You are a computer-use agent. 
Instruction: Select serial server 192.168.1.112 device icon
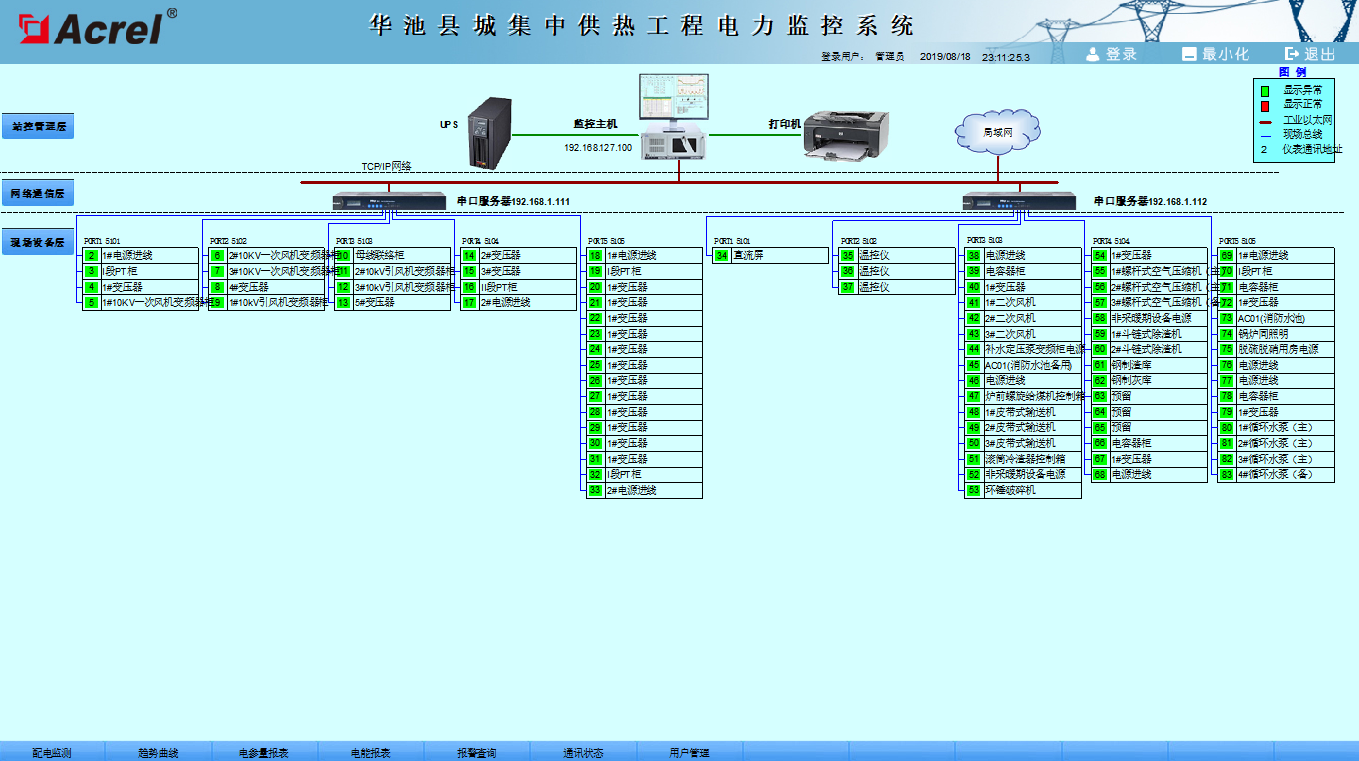point(1020,201)
